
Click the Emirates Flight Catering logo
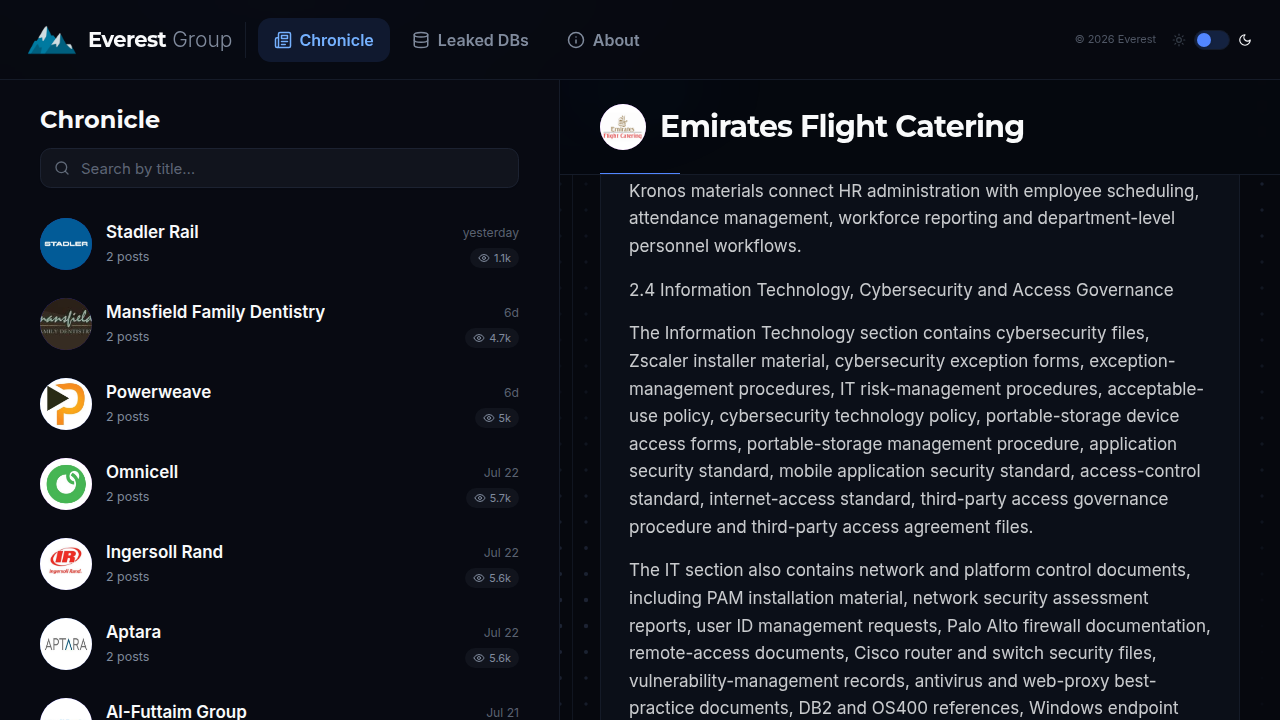(623, 127)
